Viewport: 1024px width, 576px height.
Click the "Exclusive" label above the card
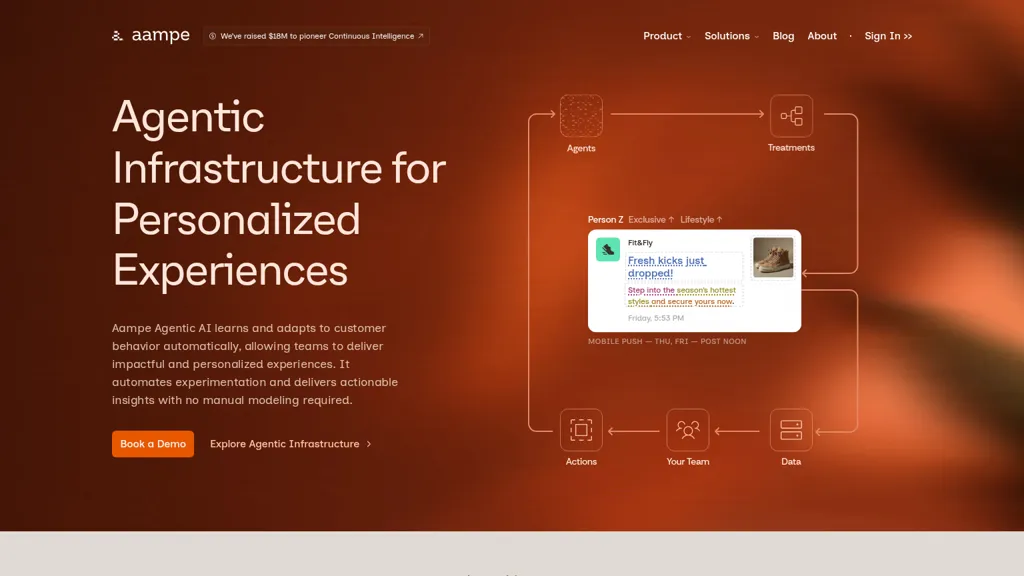coord(650,219)
